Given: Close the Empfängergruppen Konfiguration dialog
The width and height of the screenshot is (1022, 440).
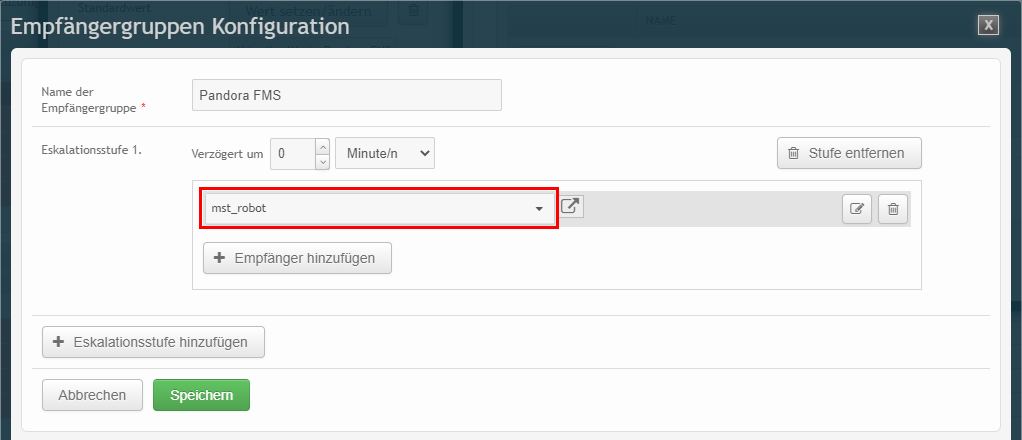Looking at the screenshot, I should coord(988,25).
